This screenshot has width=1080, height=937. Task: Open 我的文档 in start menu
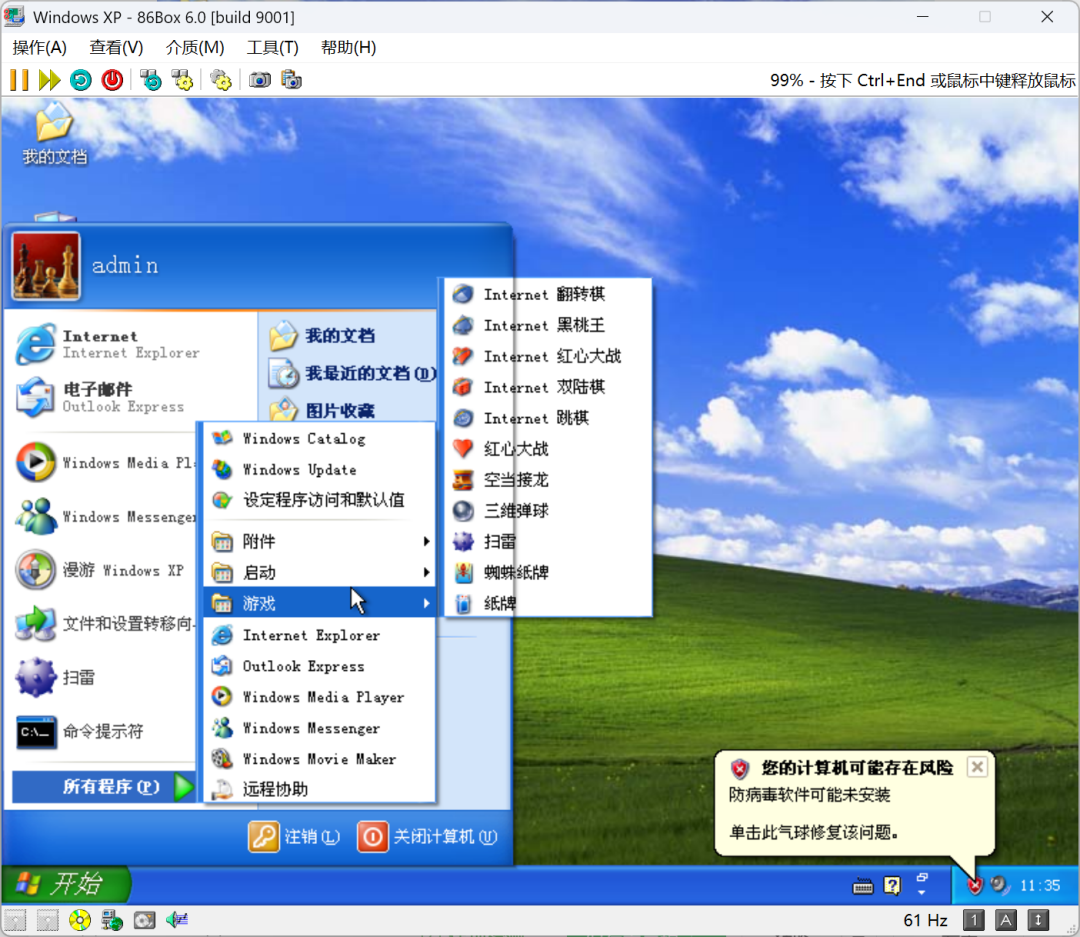[348, 336]
